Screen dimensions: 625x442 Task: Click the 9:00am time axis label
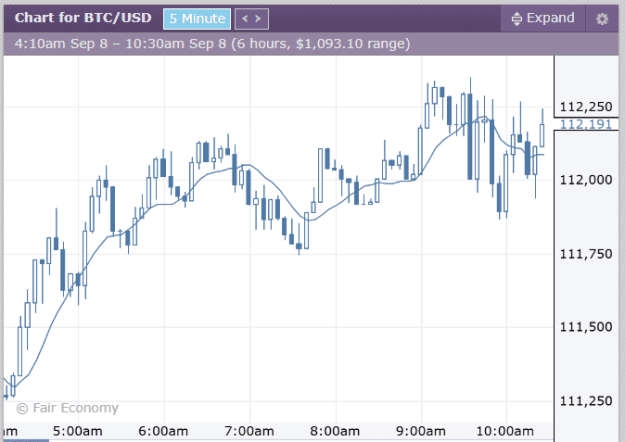click(421, 431)
